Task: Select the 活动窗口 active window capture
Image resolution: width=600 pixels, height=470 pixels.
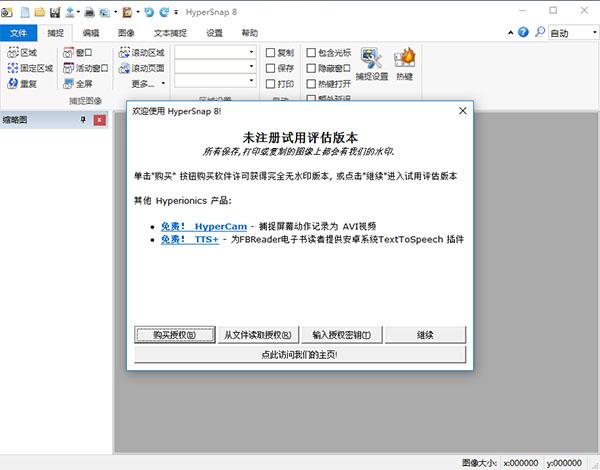Action: click(86, 68)
